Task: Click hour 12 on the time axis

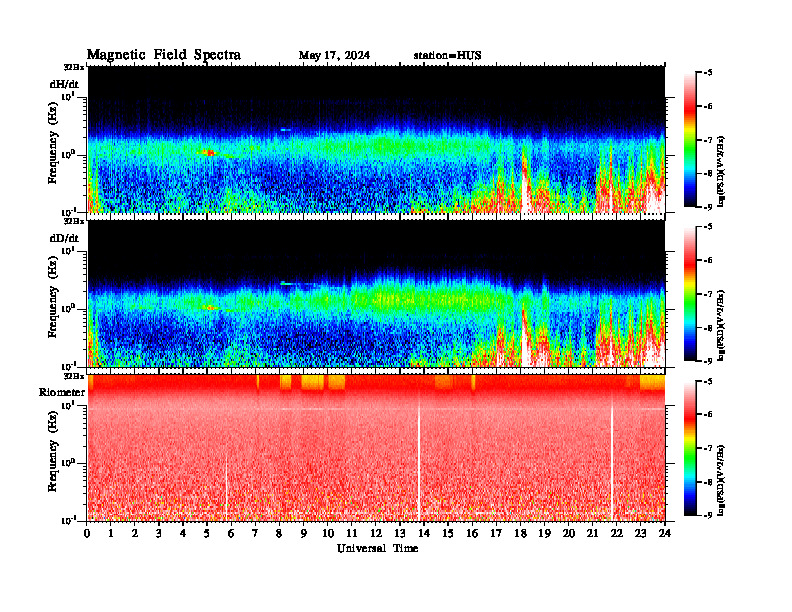Action: [376, 534]
